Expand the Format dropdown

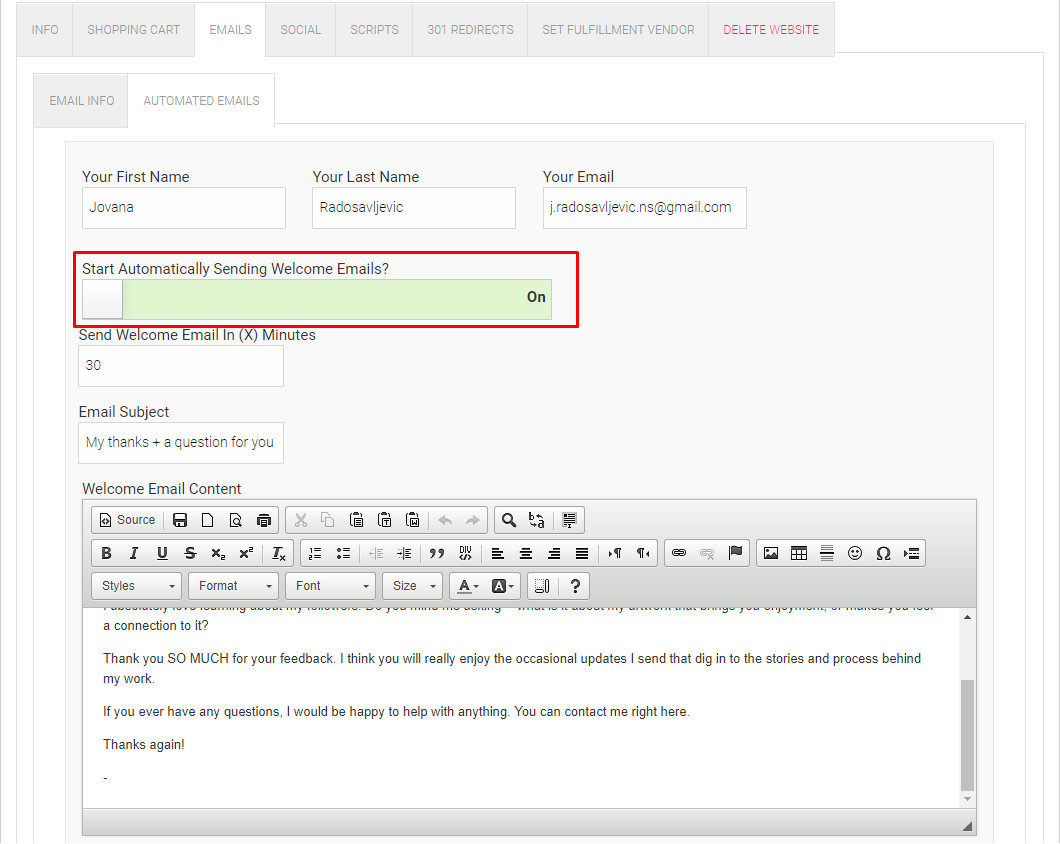point(235,586)
